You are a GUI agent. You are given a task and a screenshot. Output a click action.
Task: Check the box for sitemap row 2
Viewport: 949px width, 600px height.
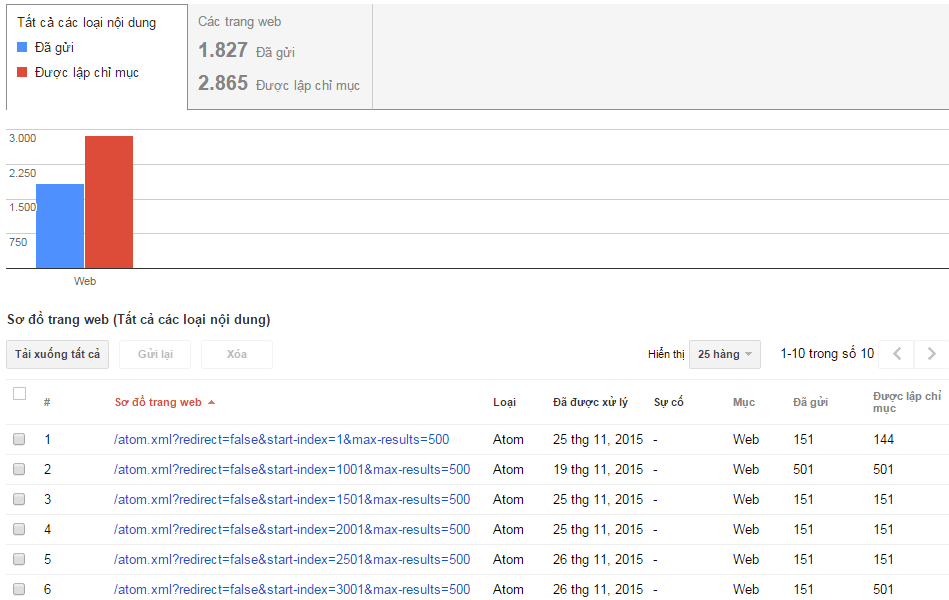pos(19,469)
